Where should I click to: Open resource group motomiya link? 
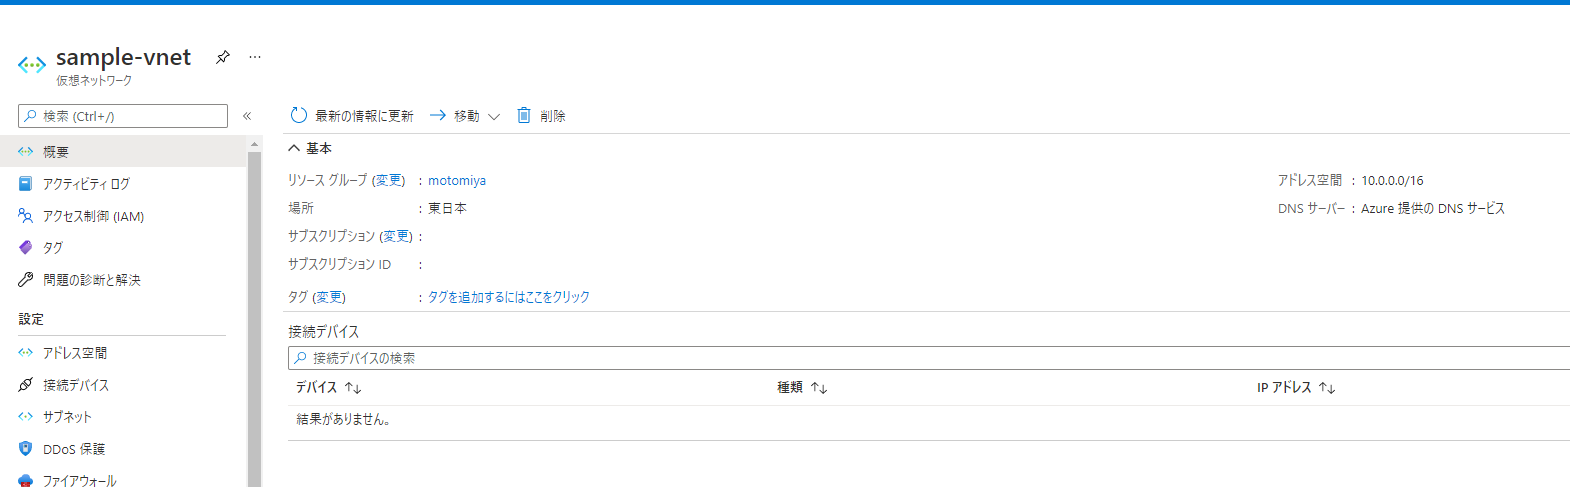click(457, 181)
